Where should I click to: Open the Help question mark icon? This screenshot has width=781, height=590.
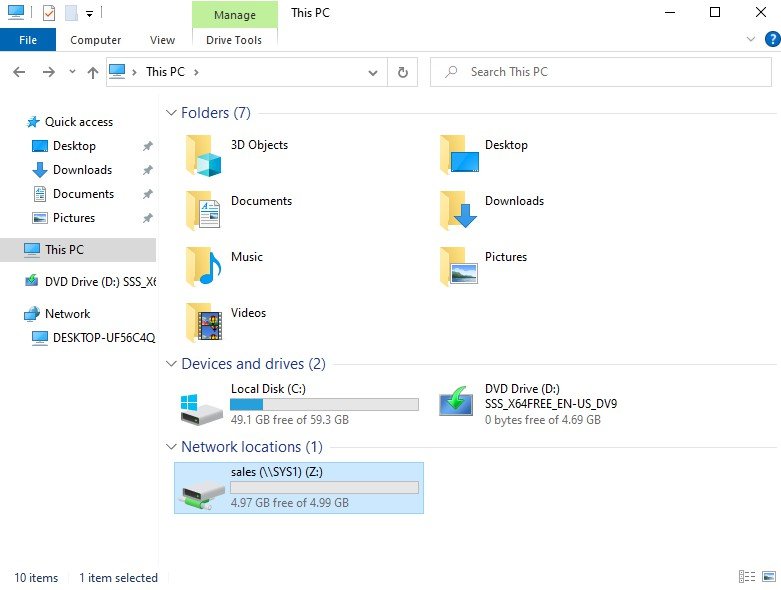(773, 39)
